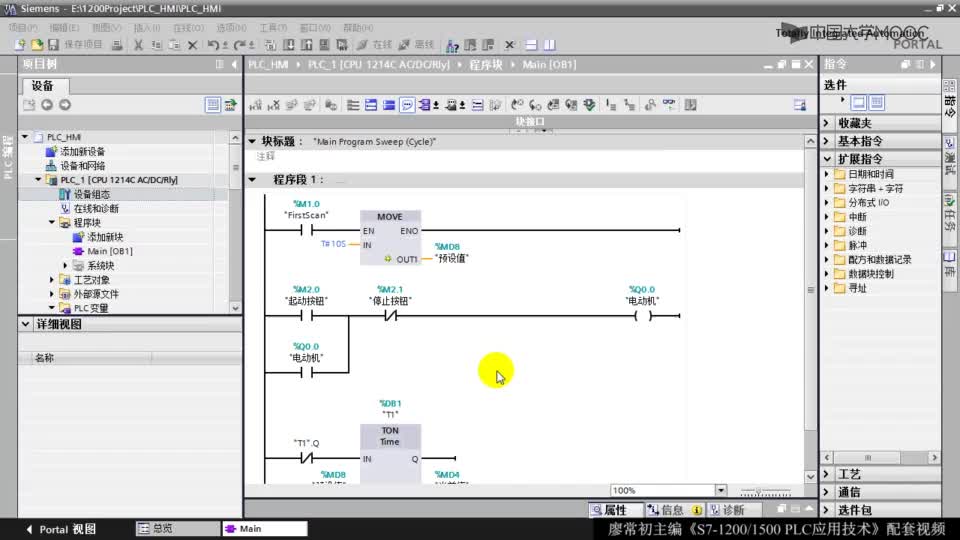The width and height of the screenshot is (960, 540).
Task: Collapse the 程序块 folder
Action: pos(52,222)
